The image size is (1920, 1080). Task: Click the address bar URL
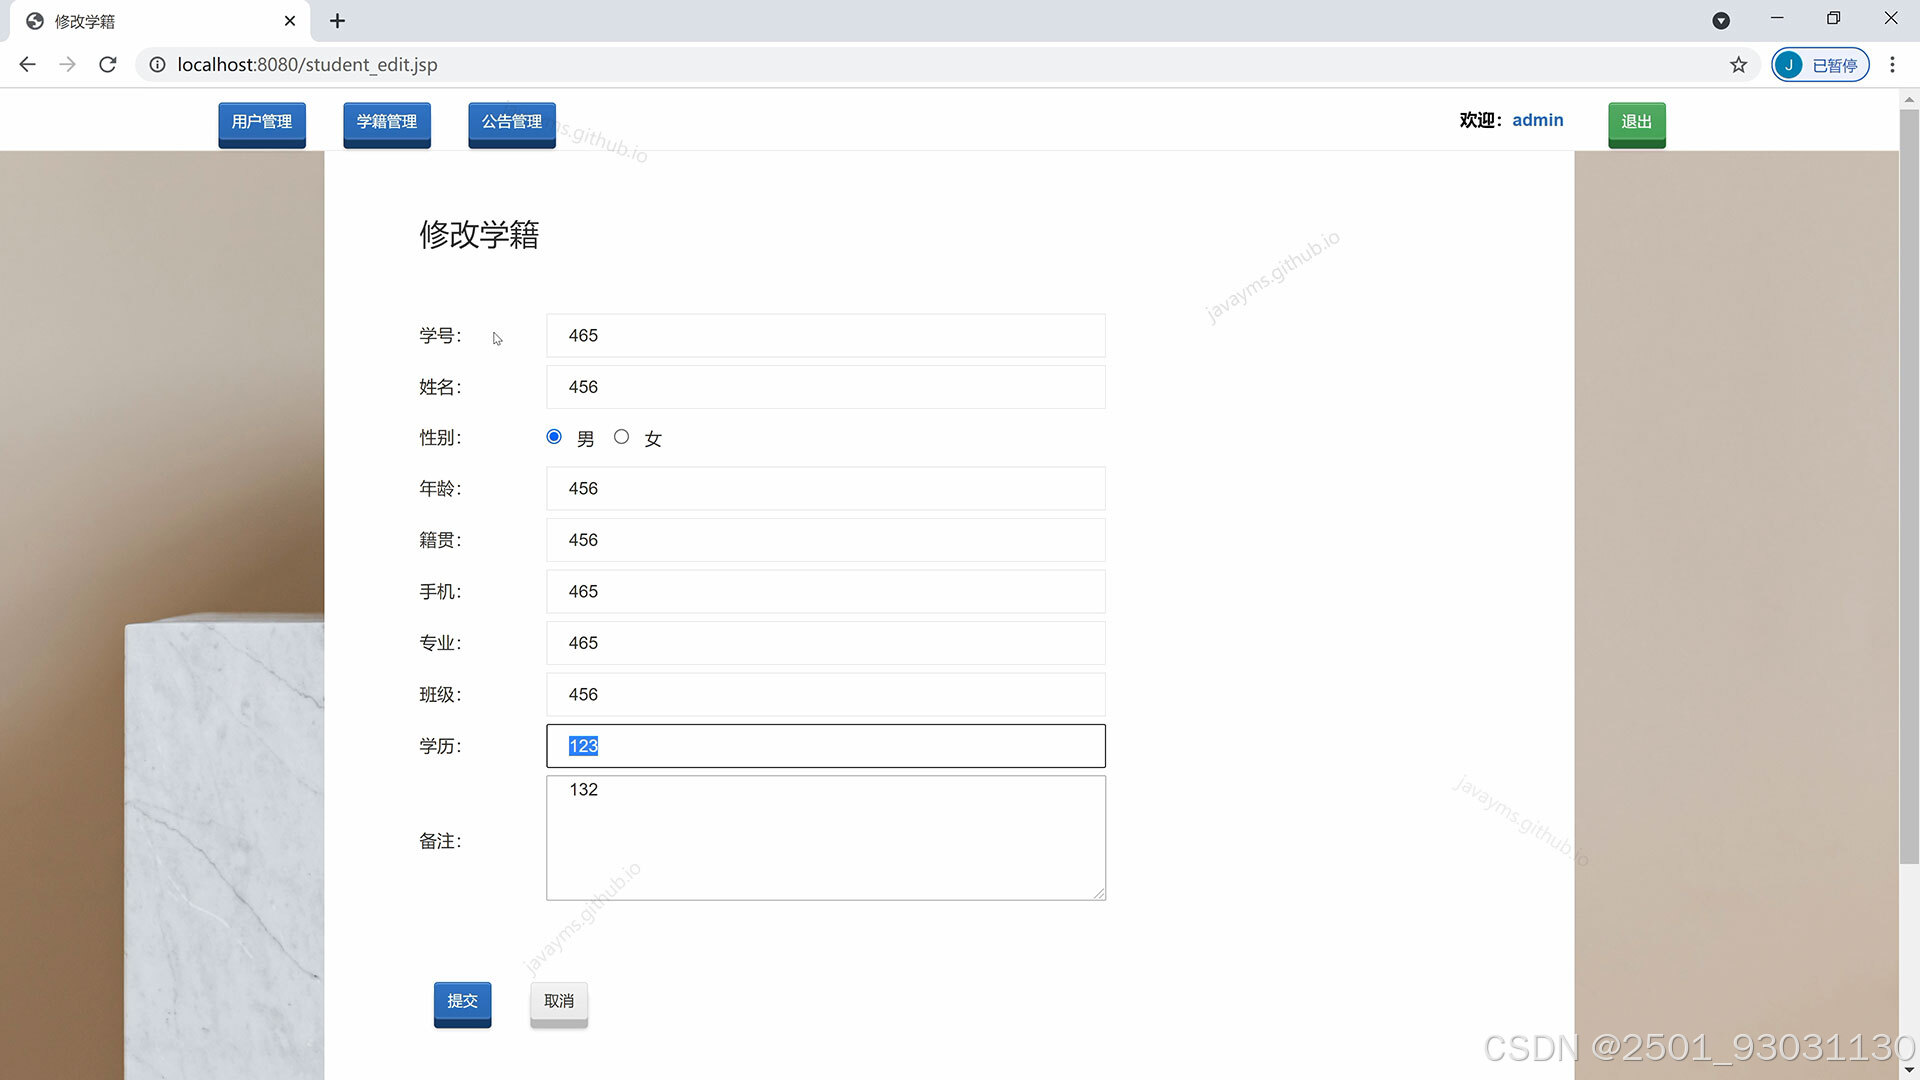[307, 65]
